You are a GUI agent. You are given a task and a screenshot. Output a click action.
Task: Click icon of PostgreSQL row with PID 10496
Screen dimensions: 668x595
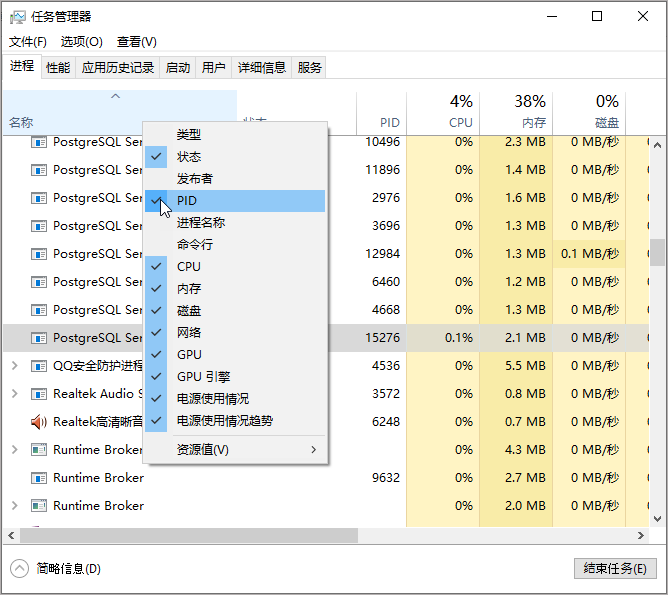[39, 142]
